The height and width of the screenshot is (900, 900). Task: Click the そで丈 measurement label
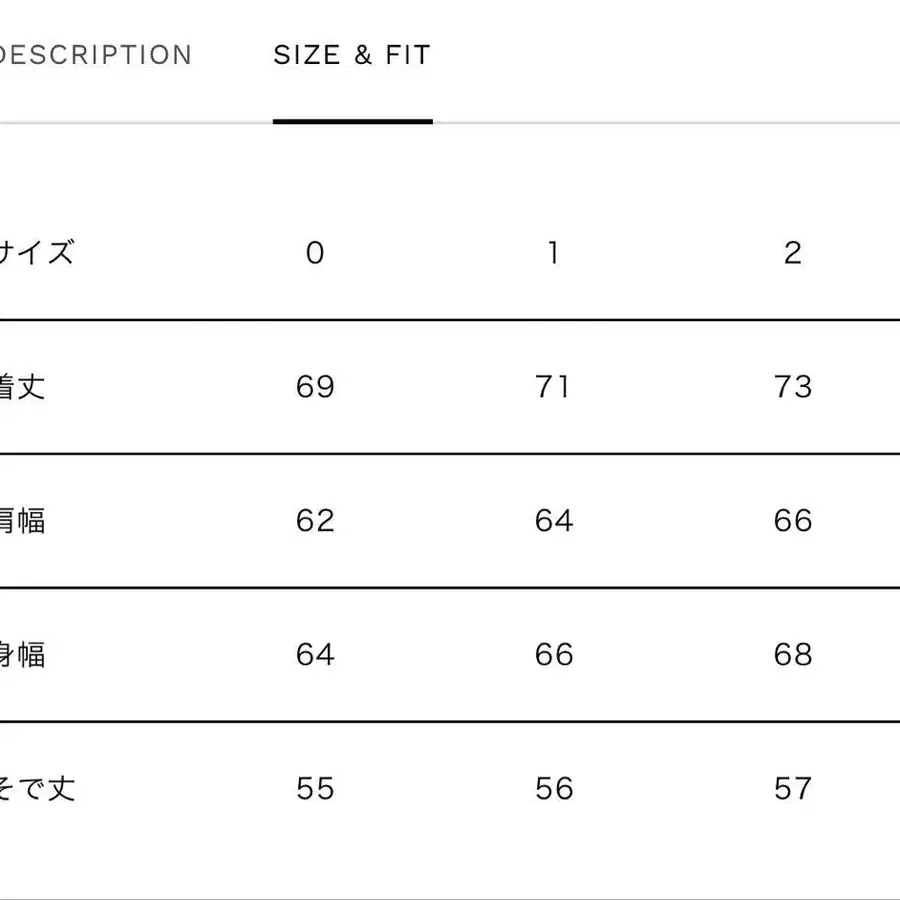pos(40,789)
